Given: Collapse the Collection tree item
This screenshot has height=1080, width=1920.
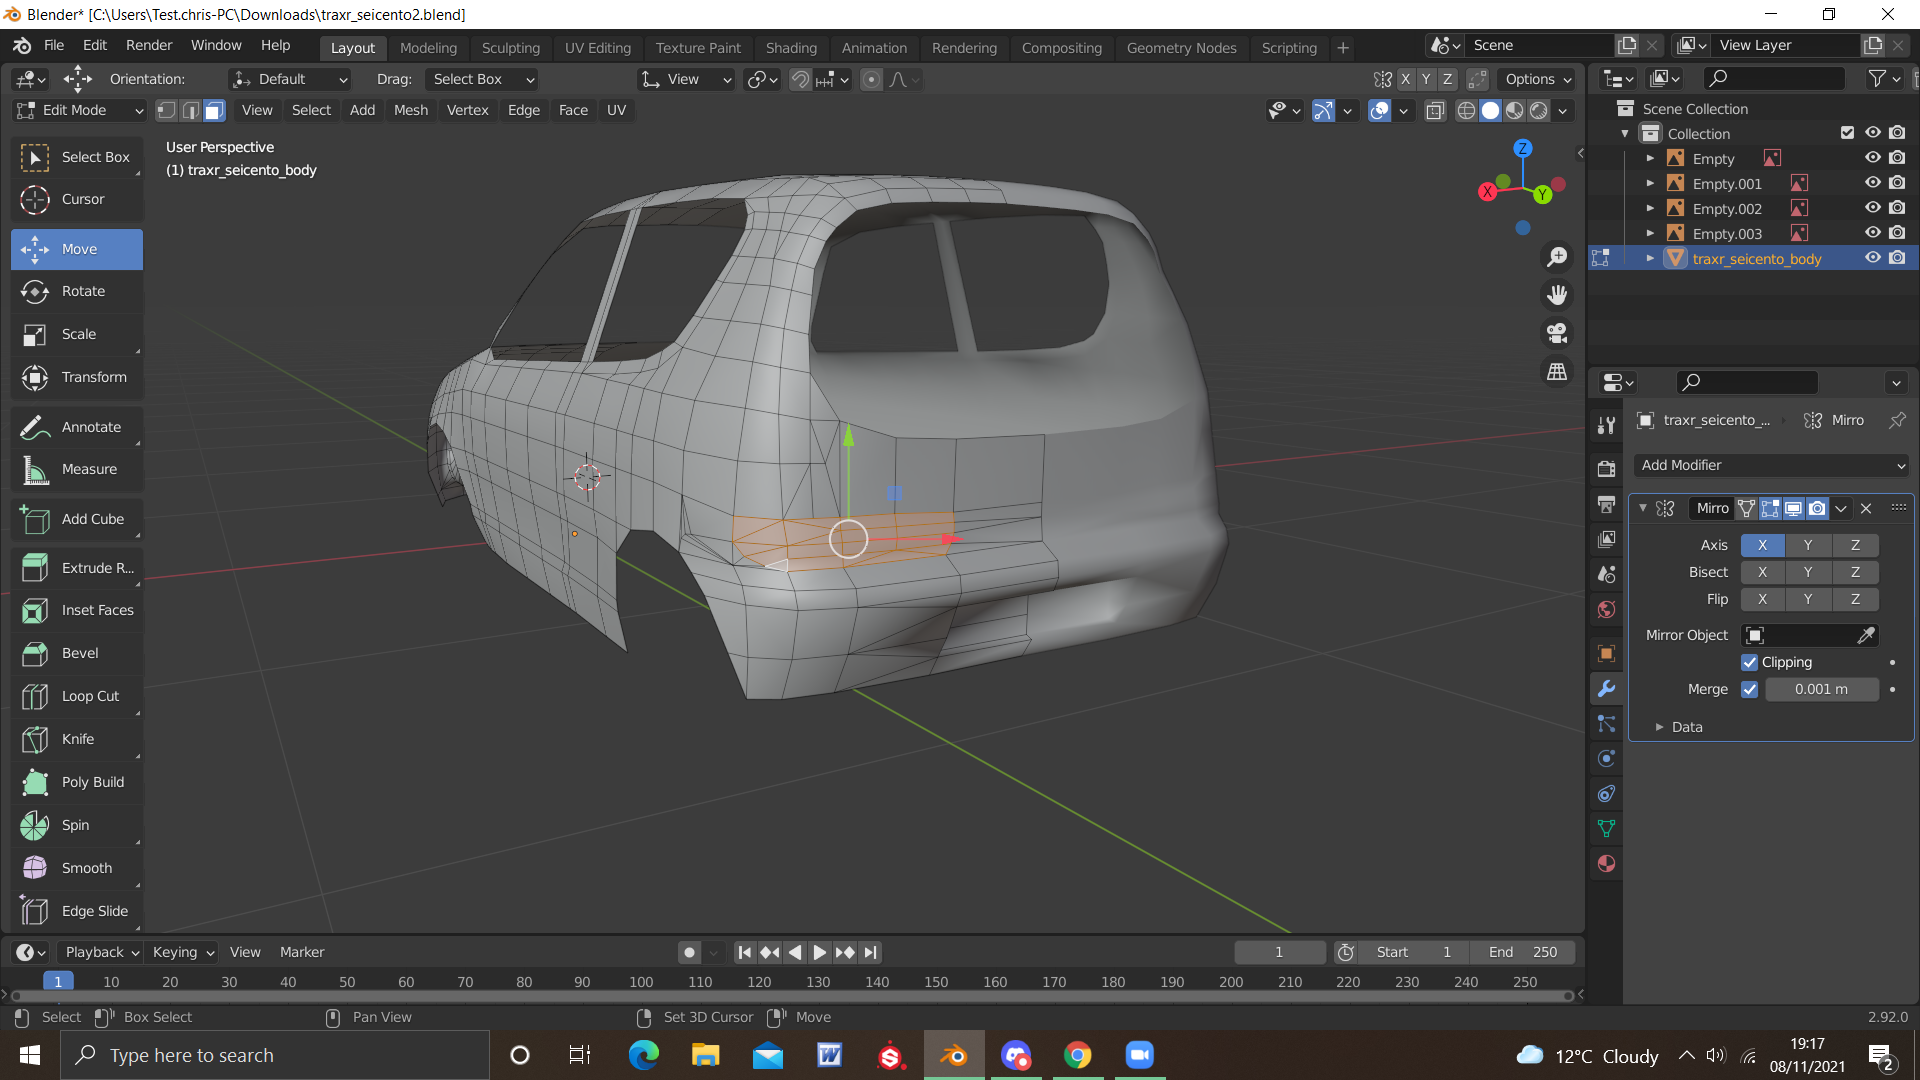Looking at the screenshot, I should pos(1624,133).
